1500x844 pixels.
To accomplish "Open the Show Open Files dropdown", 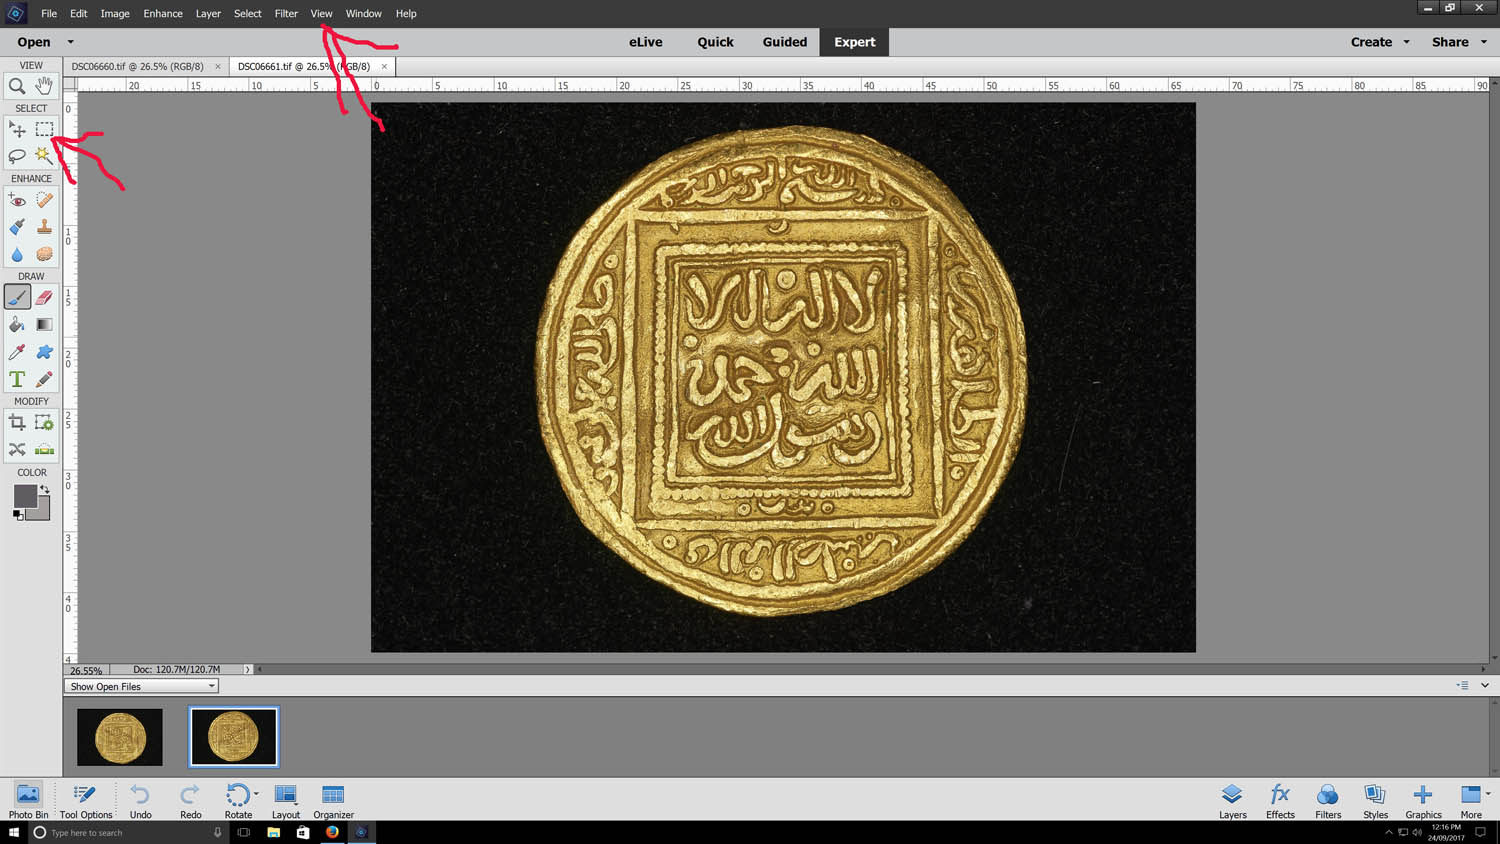I will (141, 686).
